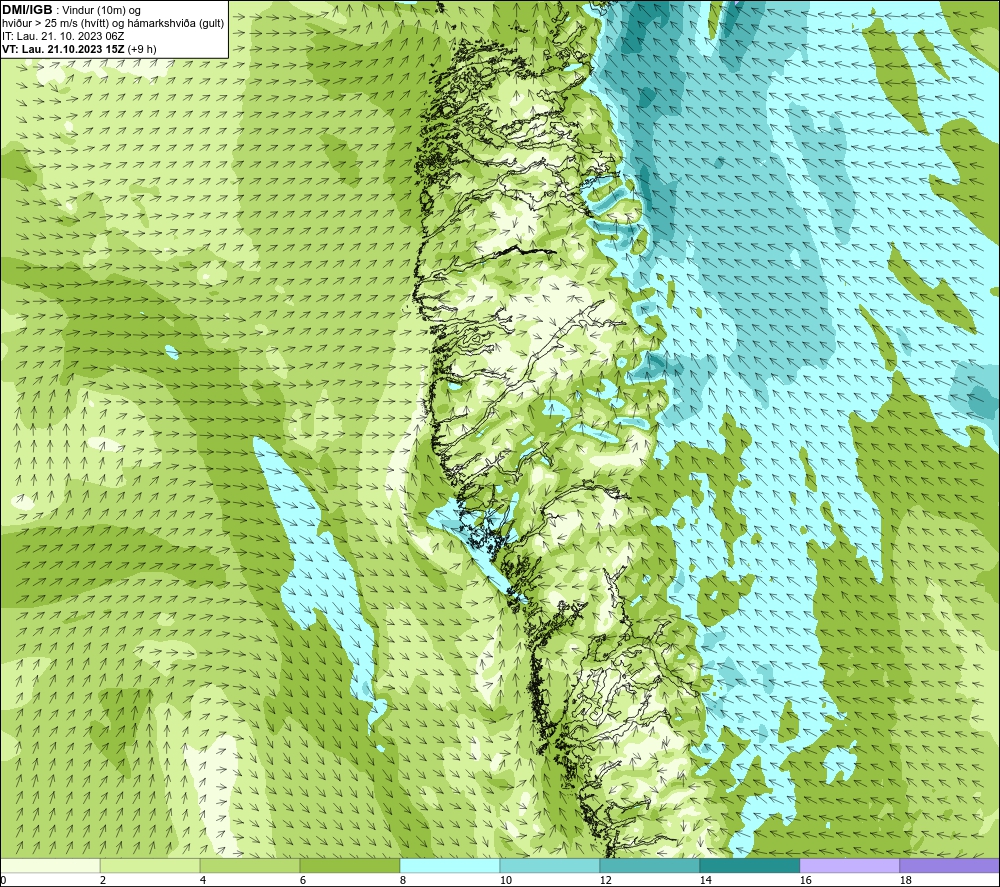The height and width of the screenshot is (887, 1000).
Task: Click the 'VT: Lau. 21.10.2023 15Z' line
Action: [x=63, y=49]
